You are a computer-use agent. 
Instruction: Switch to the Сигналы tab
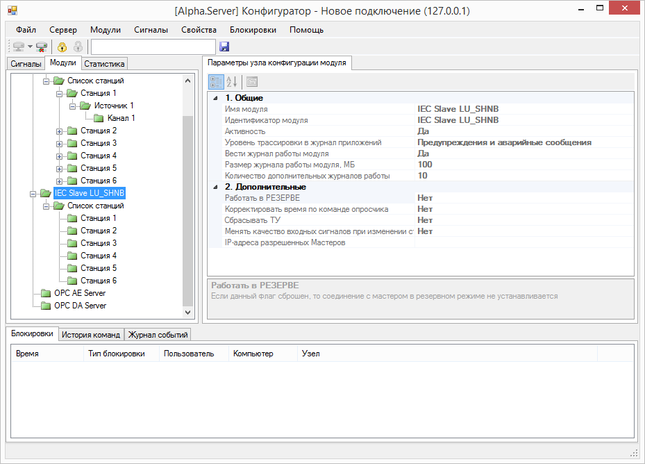pos(26,64)
